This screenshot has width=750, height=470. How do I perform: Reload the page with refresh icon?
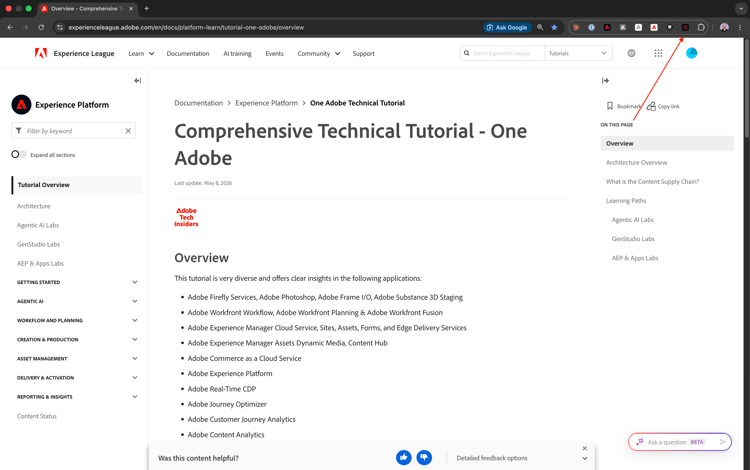[x=41, y=27]
